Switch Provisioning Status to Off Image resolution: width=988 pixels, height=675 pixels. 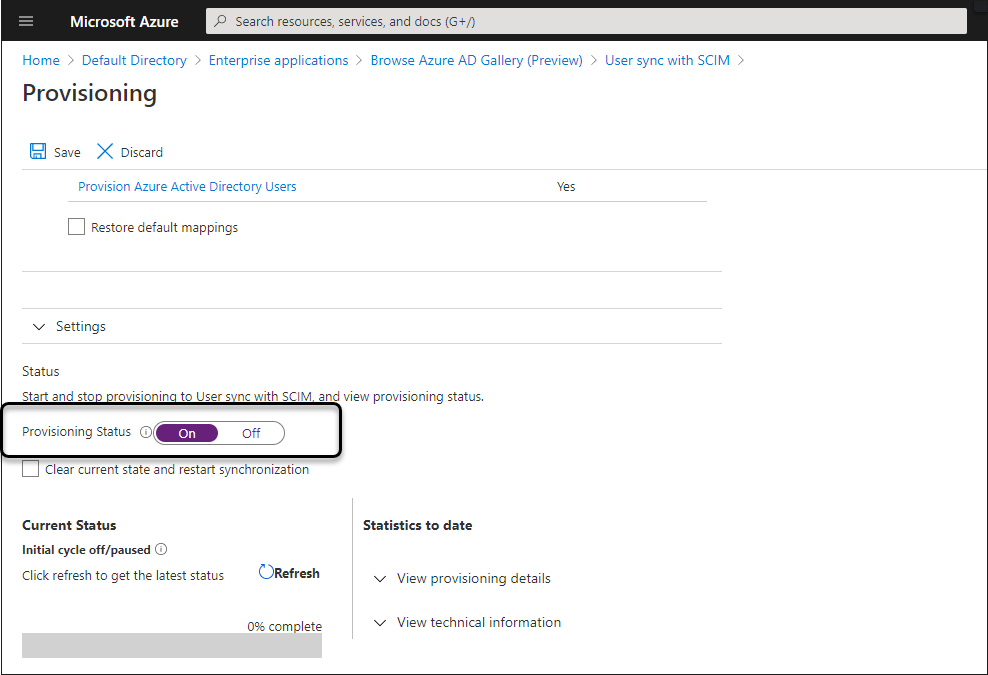[251, 433]
